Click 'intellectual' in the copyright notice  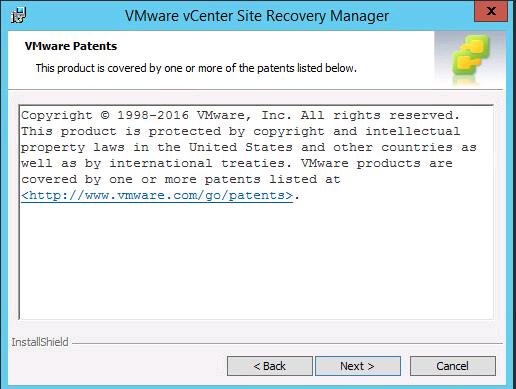coord(413,131)
